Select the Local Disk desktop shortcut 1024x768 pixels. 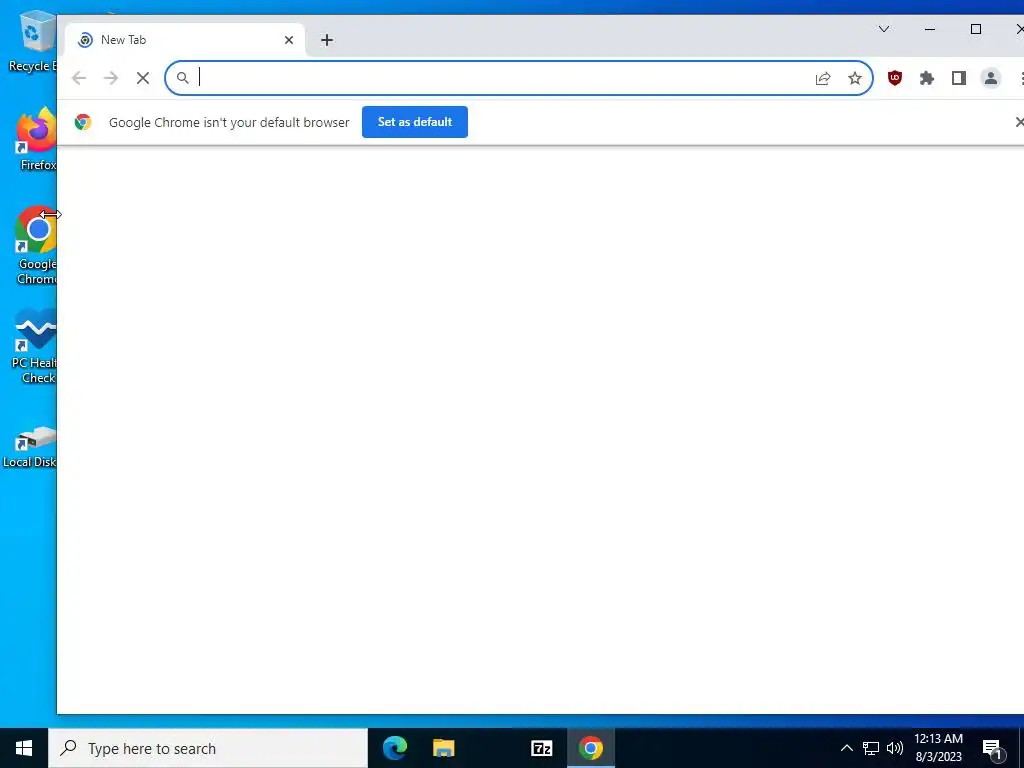click(x=30, y=447)
